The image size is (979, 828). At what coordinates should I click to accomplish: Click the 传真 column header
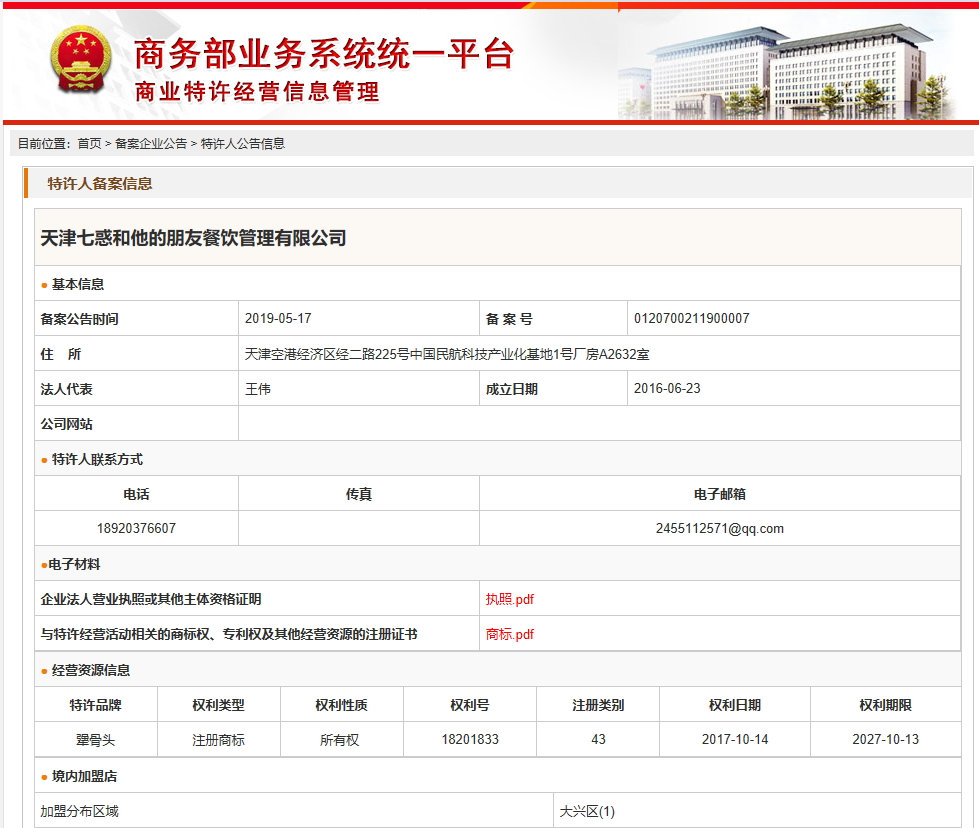click(359, 494)
